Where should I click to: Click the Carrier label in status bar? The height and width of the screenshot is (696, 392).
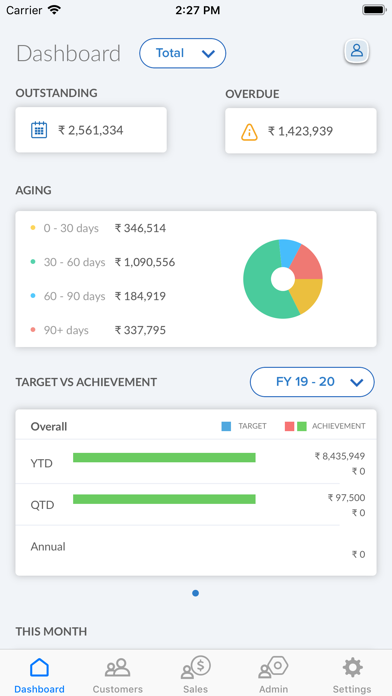point(25,10)
